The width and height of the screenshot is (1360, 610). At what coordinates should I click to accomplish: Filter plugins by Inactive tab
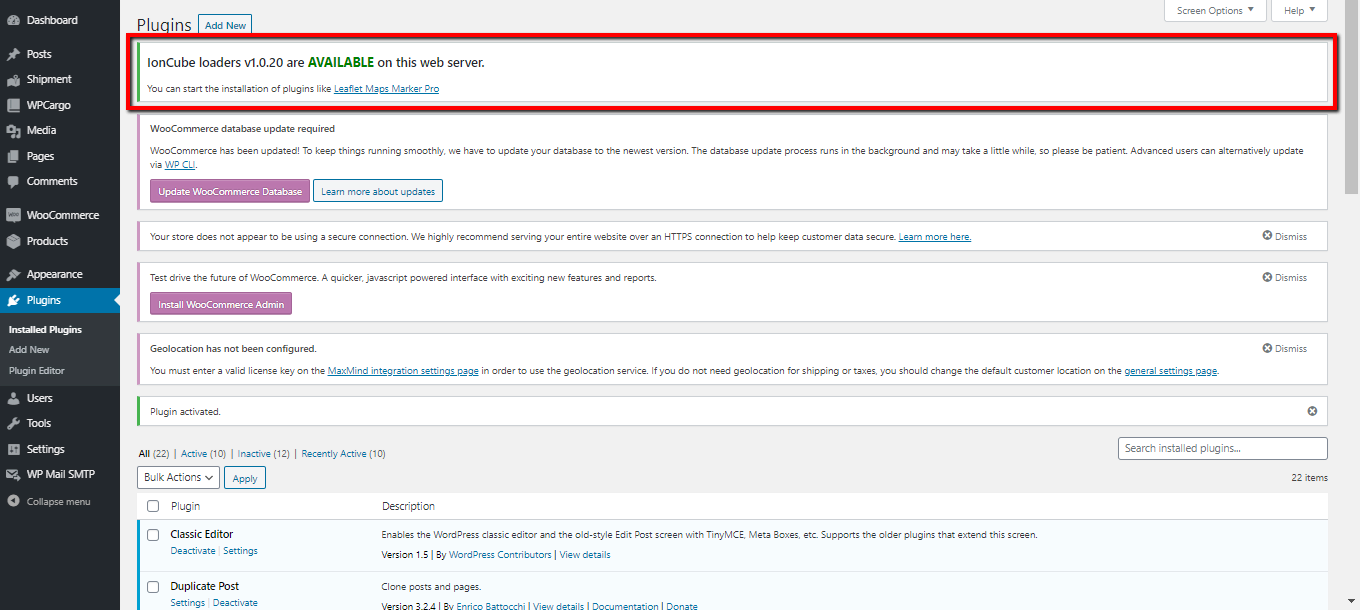pyautogui.click(x=254, y=454)
